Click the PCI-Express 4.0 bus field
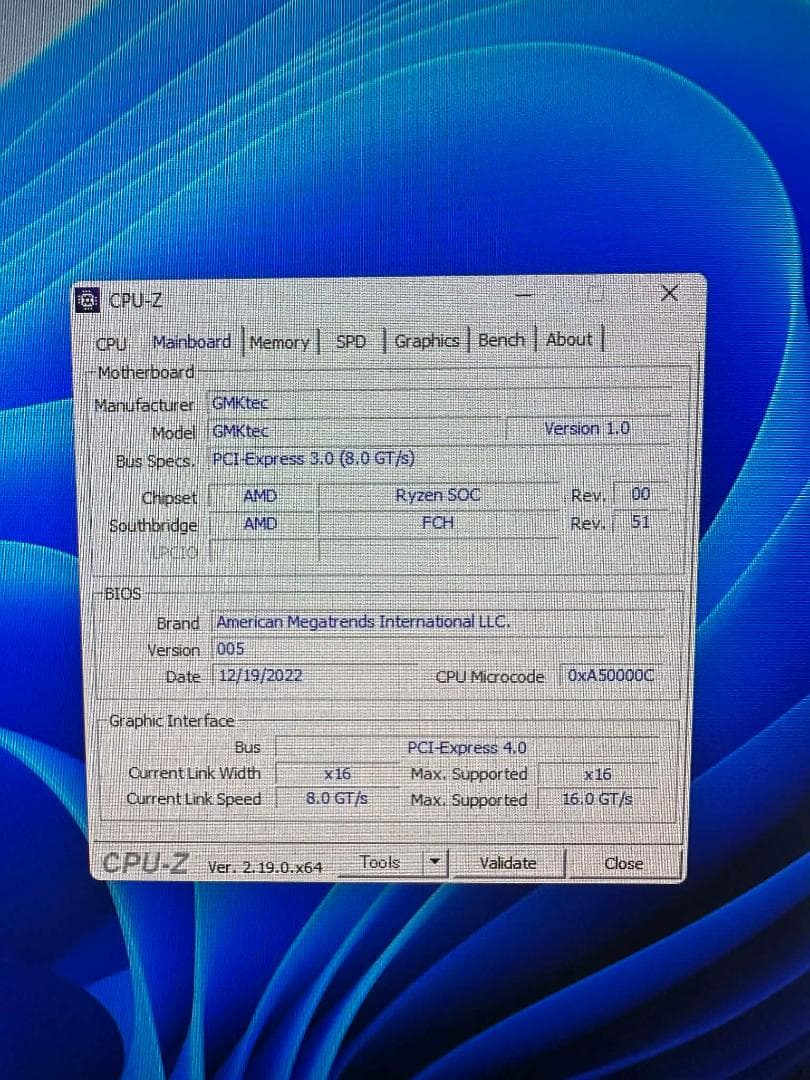 point(467,748)
